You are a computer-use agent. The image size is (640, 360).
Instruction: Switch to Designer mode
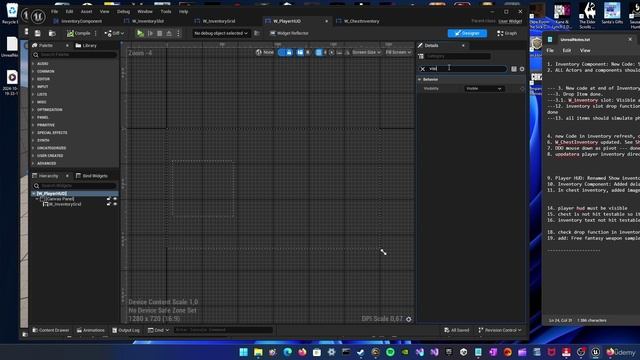point(467,33)
